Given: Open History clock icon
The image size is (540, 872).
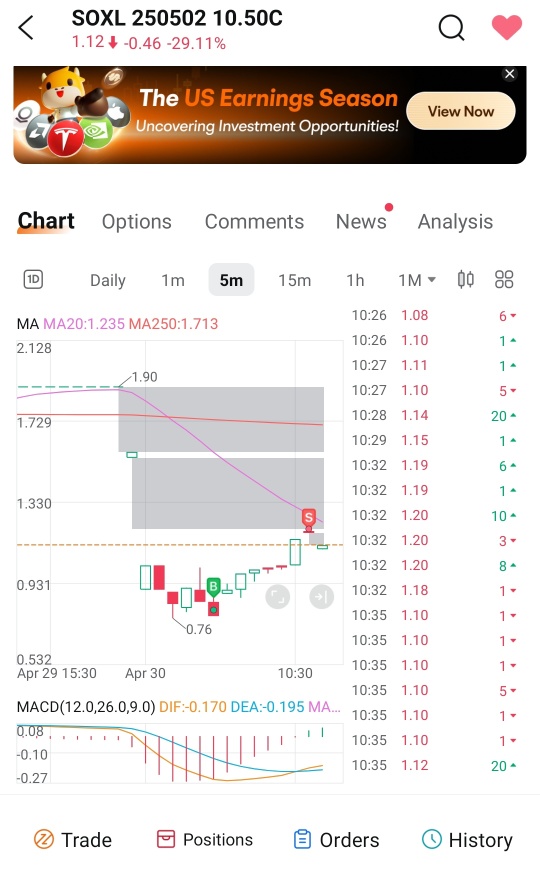Looking at the screenshot, I should coord(432,839).
